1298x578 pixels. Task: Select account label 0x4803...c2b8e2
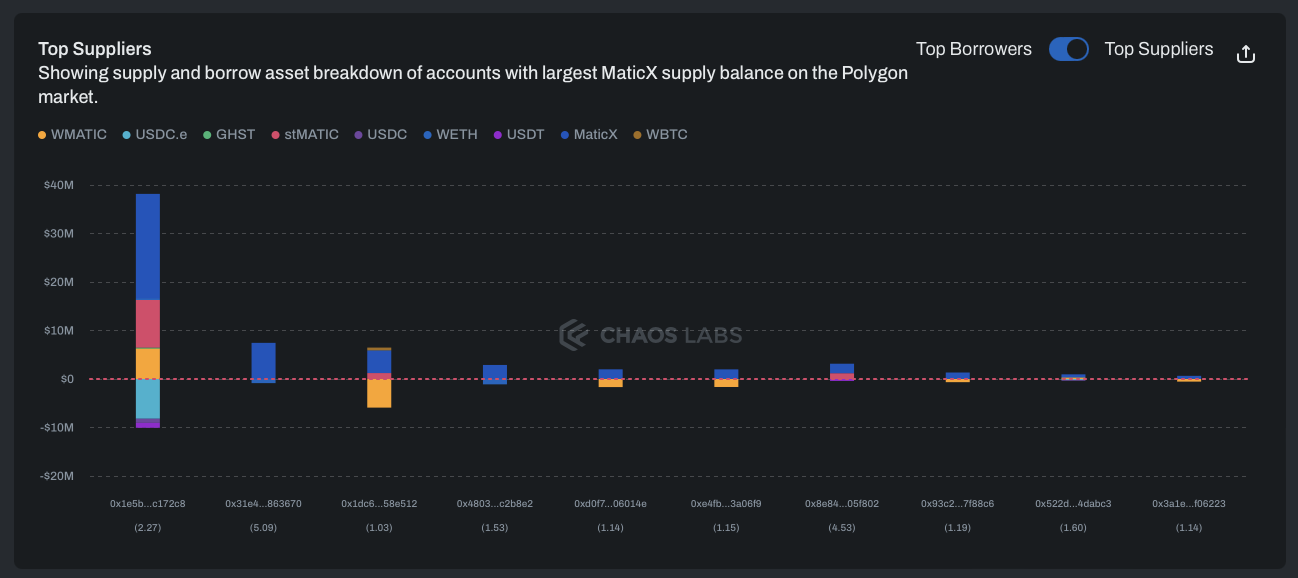click(x=495, y=504)
